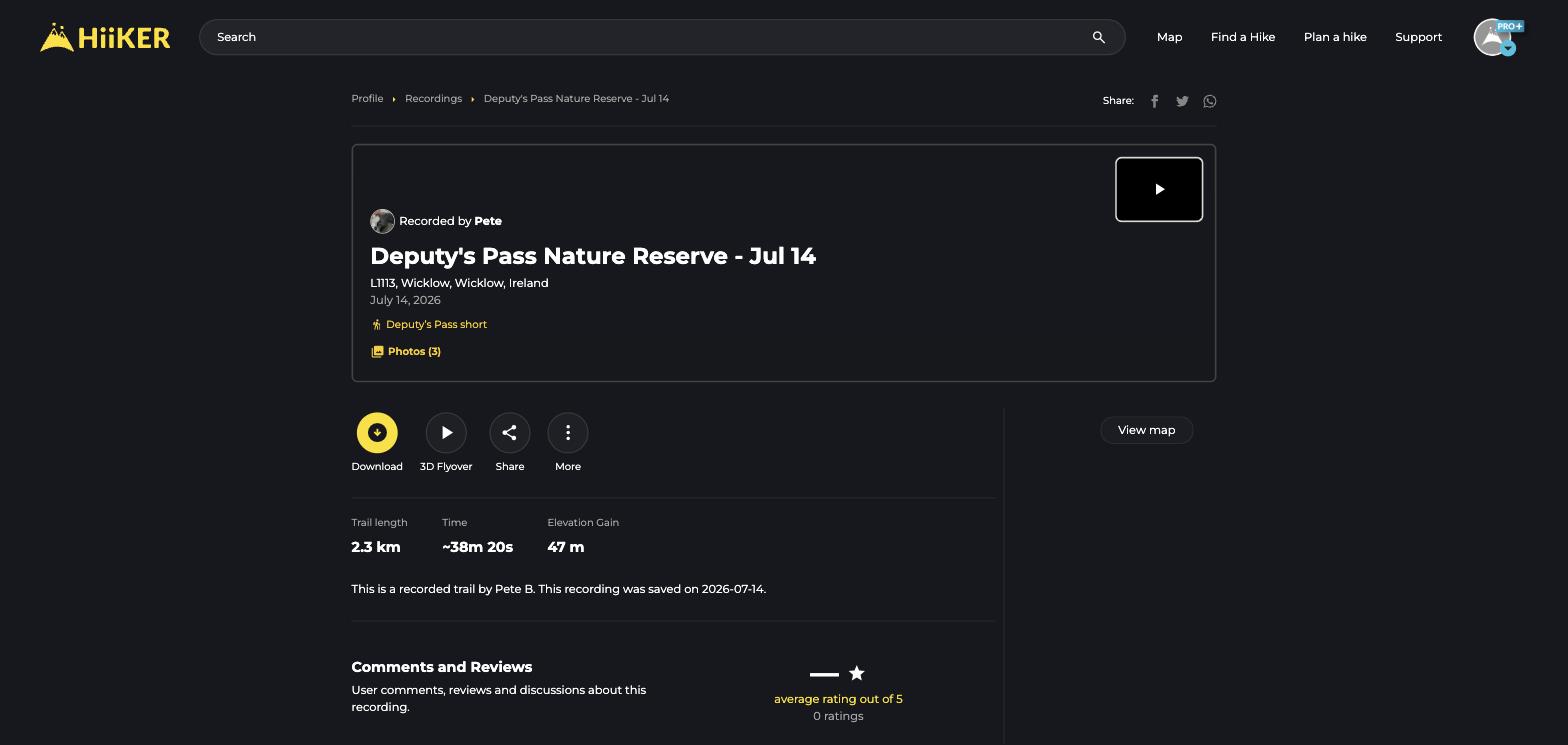Download the recording
This screenshot has width=1568, height=745.
click(377, 433)
